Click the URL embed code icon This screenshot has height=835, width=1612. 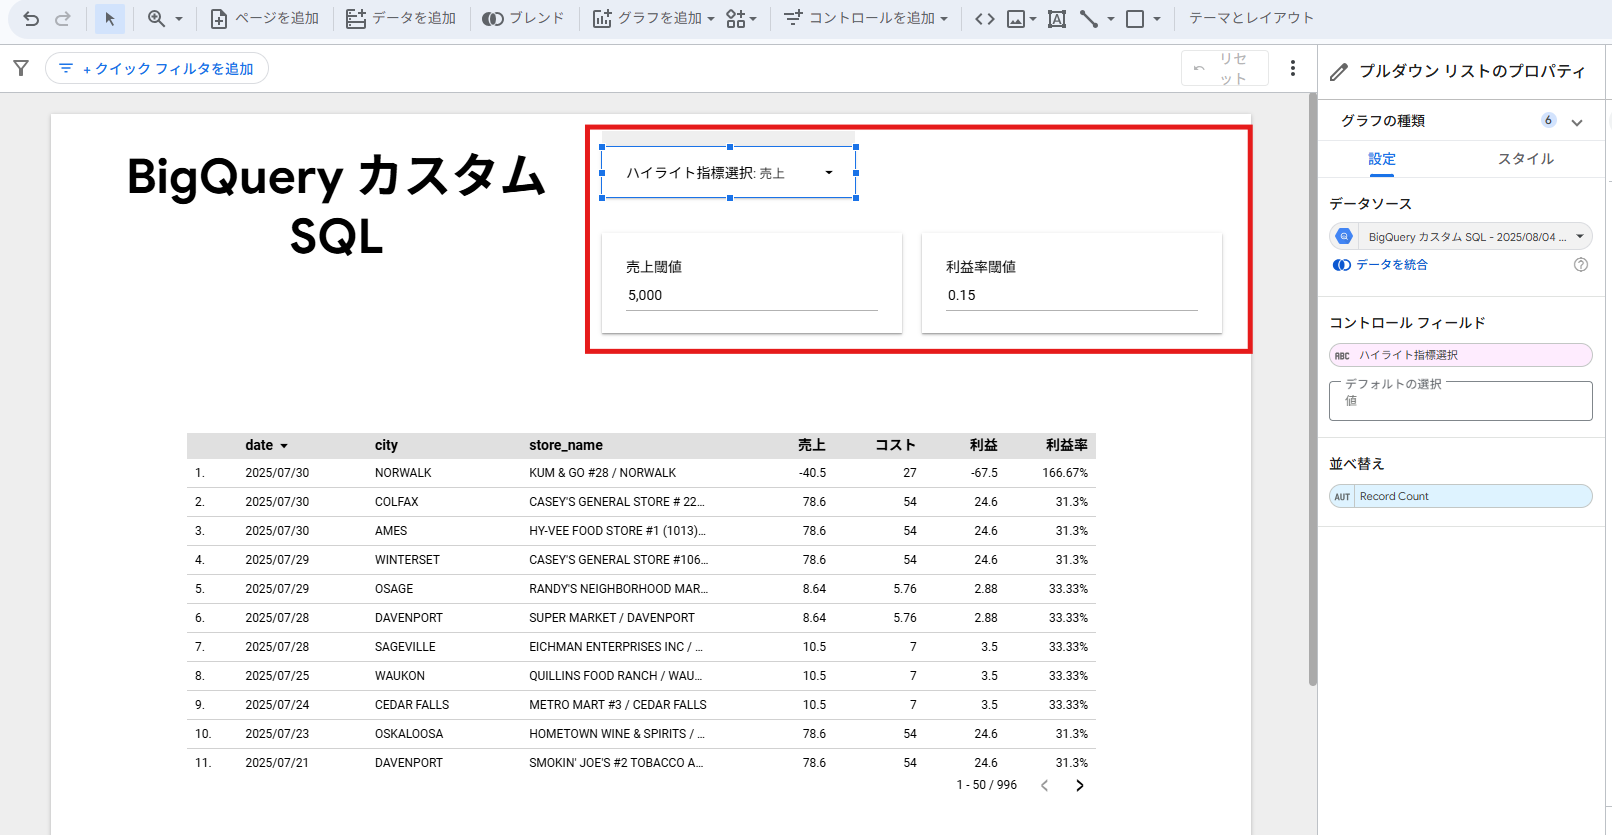(985, 18)
